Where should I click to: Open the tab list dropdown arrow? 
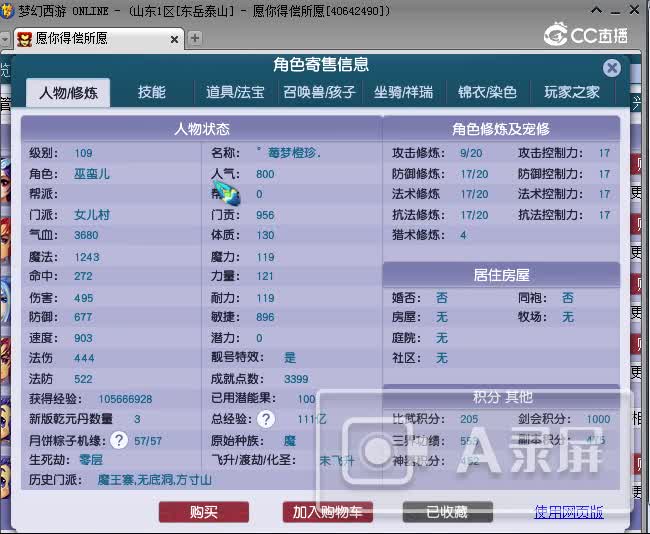5,39
